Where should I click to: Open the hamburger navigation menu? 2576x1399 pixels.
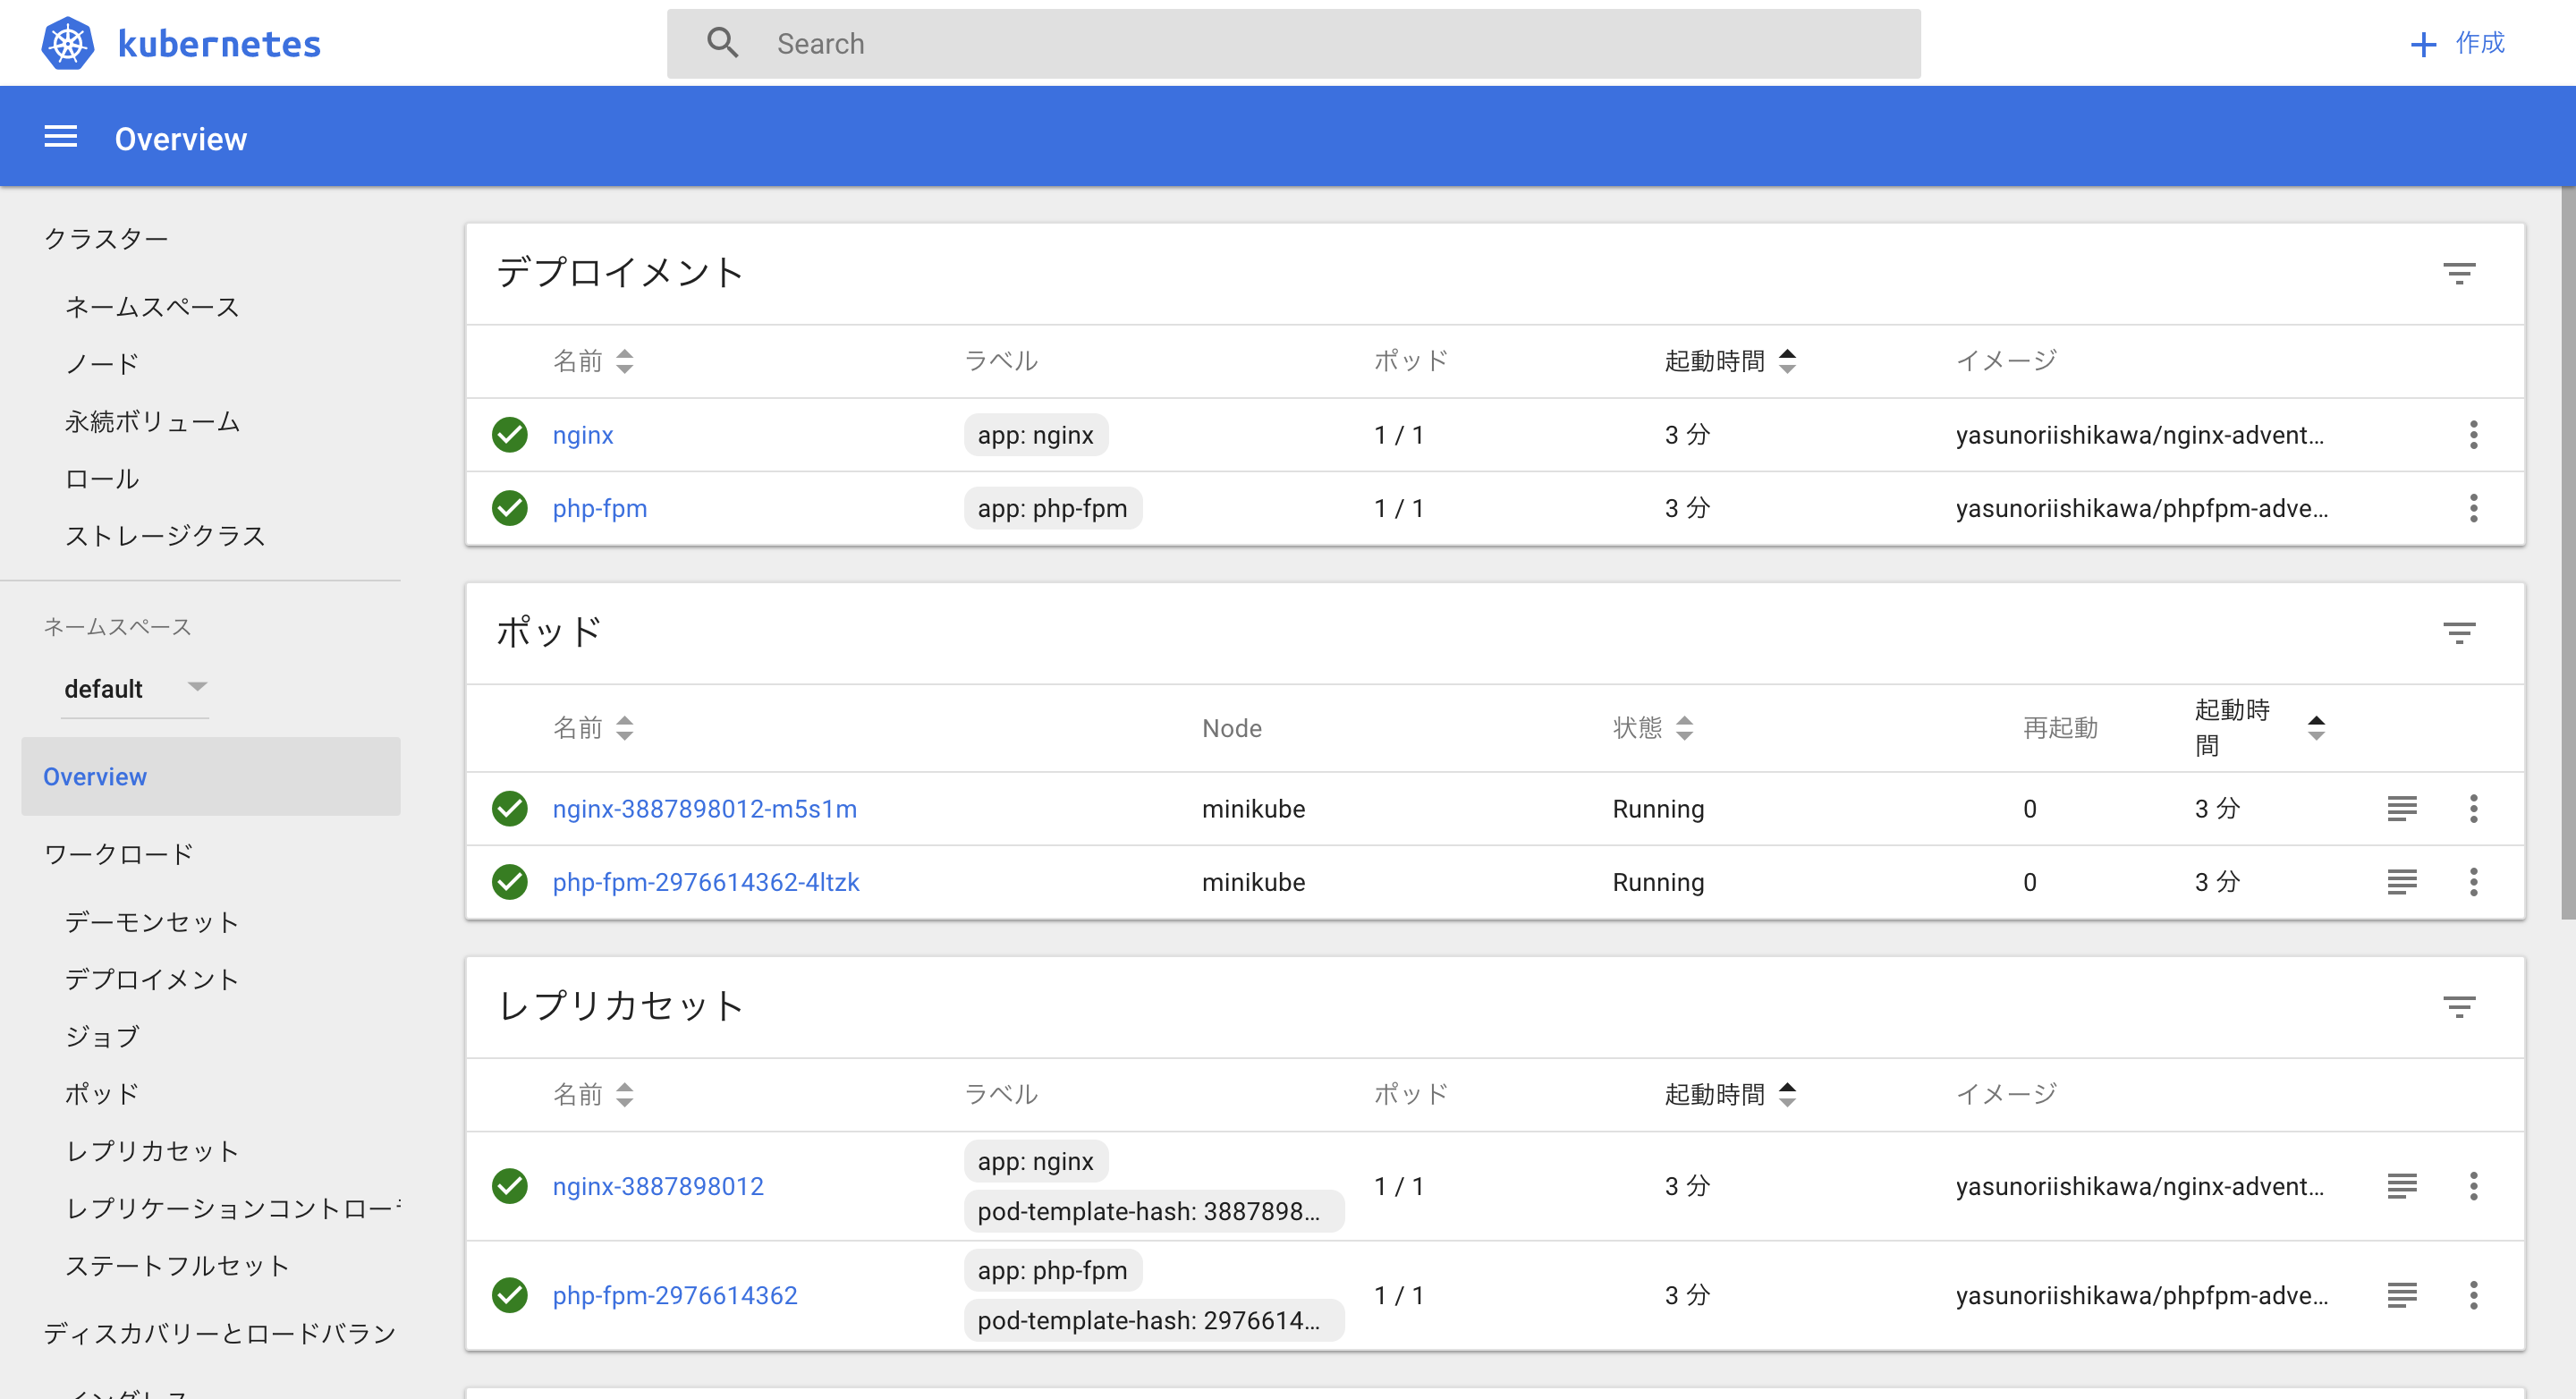pyautogui.click(x=61, y=136)
